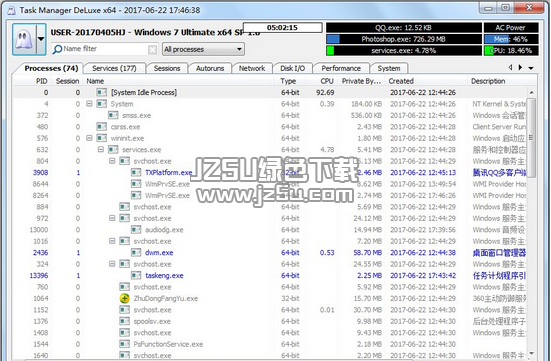Screen dimensions: 551x361
Task: Open the Disk I/O tab
Action: pyautogui.click(x=292, y=68)
